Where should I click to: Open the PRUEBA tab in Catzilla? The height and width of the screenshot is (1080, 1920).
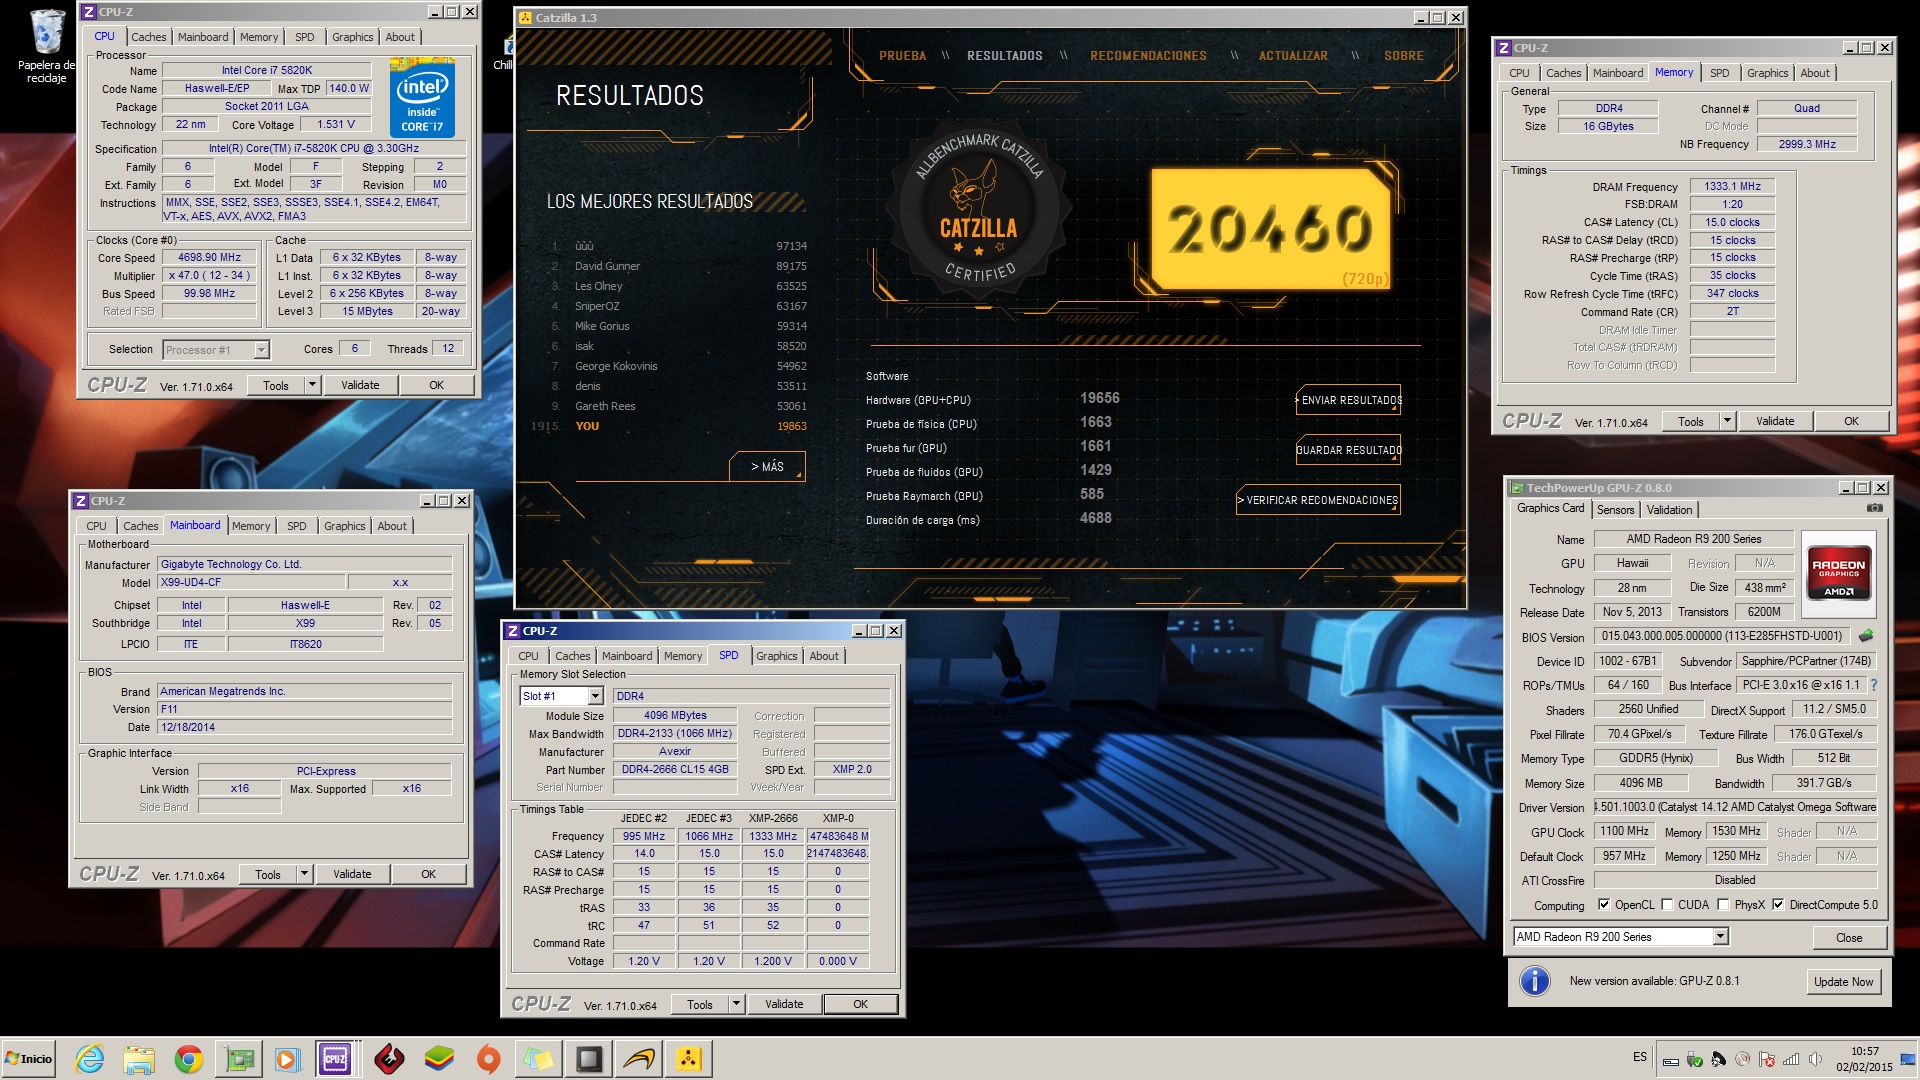pyautogui.click(x=902, y=56)
